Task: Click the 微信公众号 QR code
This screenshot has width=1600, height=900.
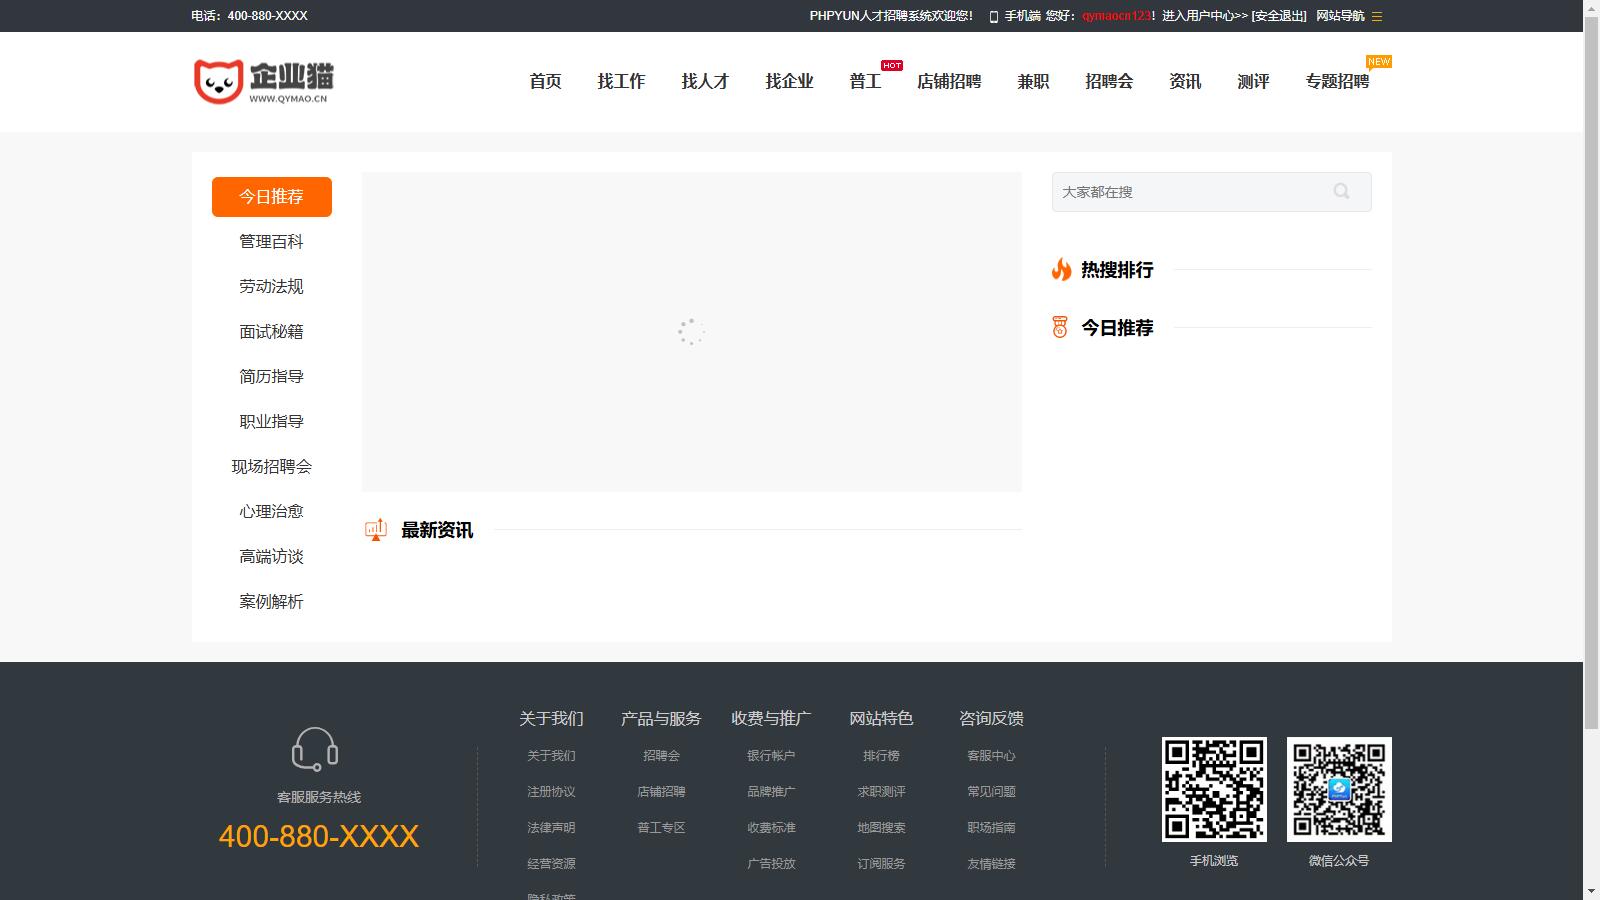Action: [x=1339, y=789]
